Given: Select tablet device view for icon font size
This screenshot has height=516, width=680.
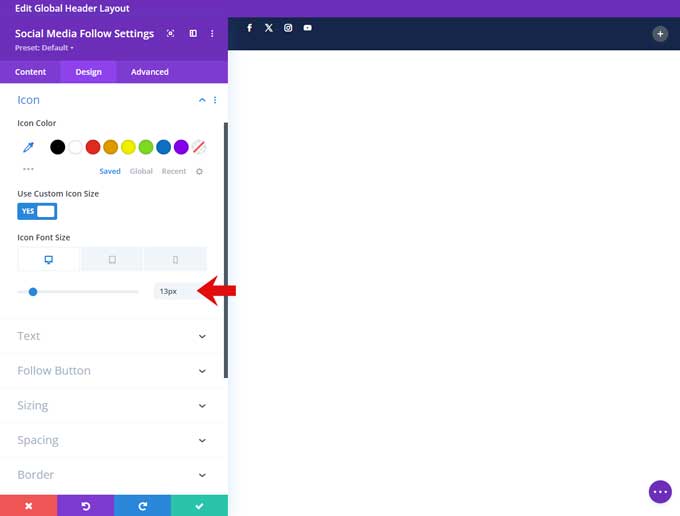Looking at the screenshot, I should coord(112,260).
